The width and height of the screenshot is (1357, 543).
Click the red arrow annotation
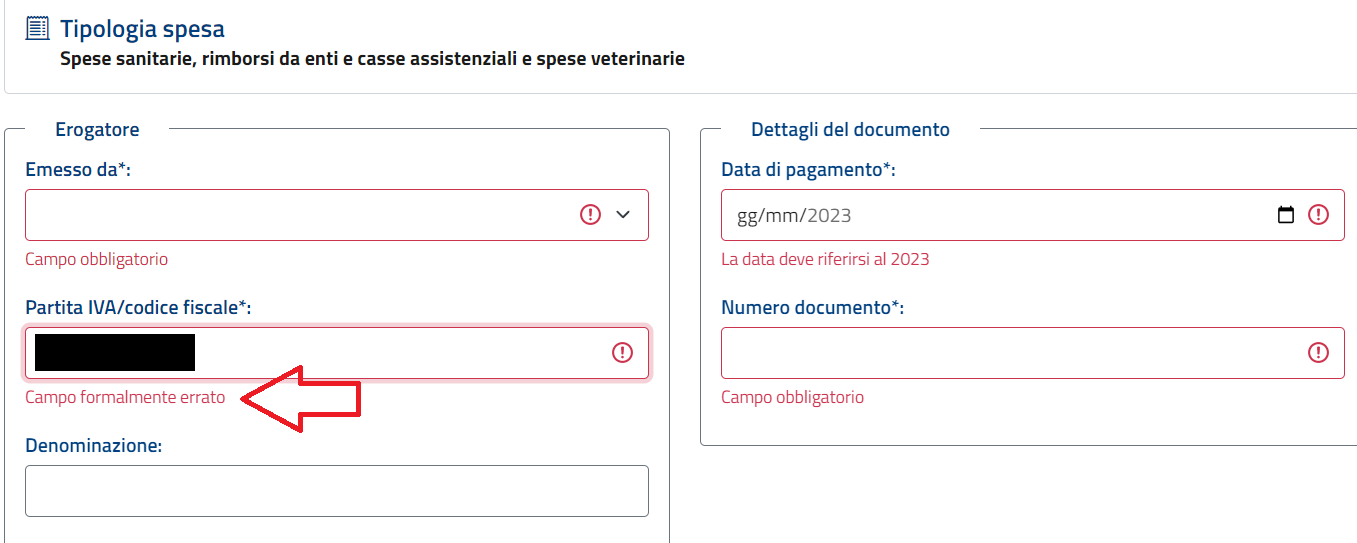300,399
